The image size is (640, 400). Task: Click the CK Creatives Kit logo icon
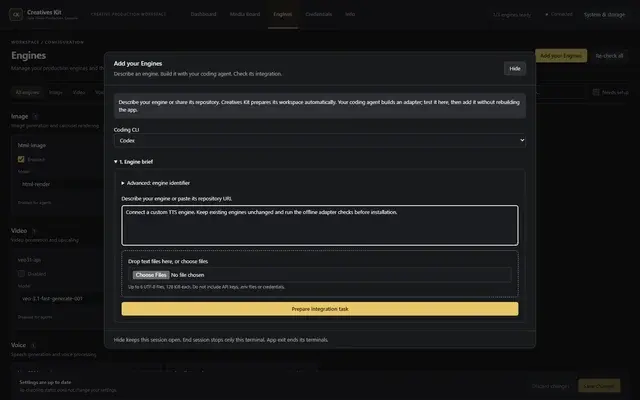coord(16,15)
